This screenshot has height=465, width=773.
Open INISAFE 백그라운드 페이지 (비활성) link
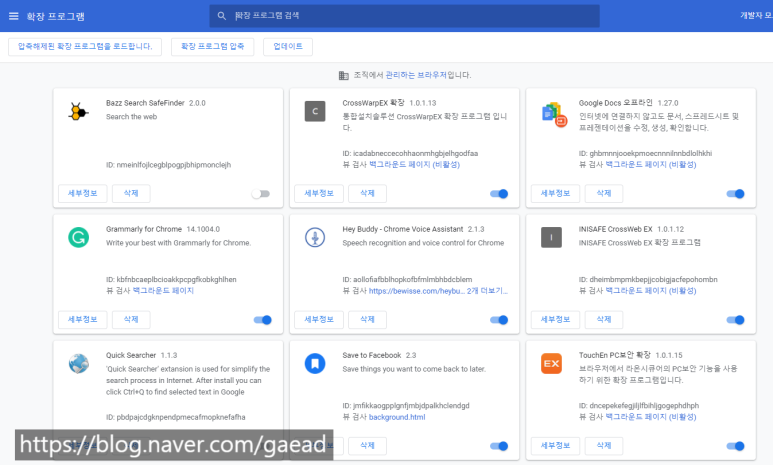click(651, 291)
